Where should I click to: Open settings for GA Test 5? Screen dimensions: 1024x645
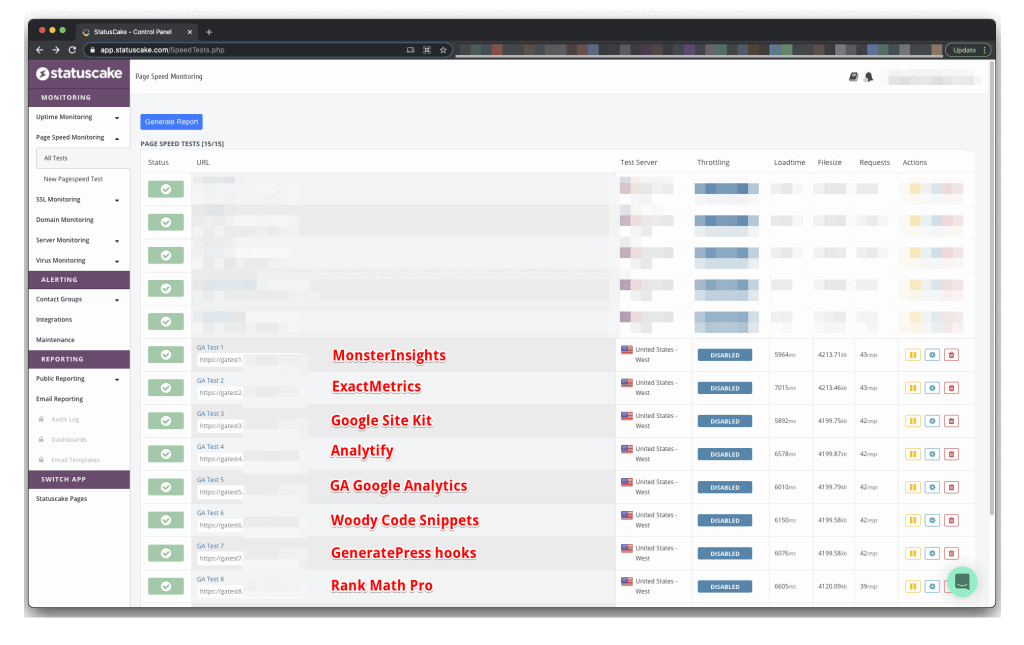tap(932, 487)
